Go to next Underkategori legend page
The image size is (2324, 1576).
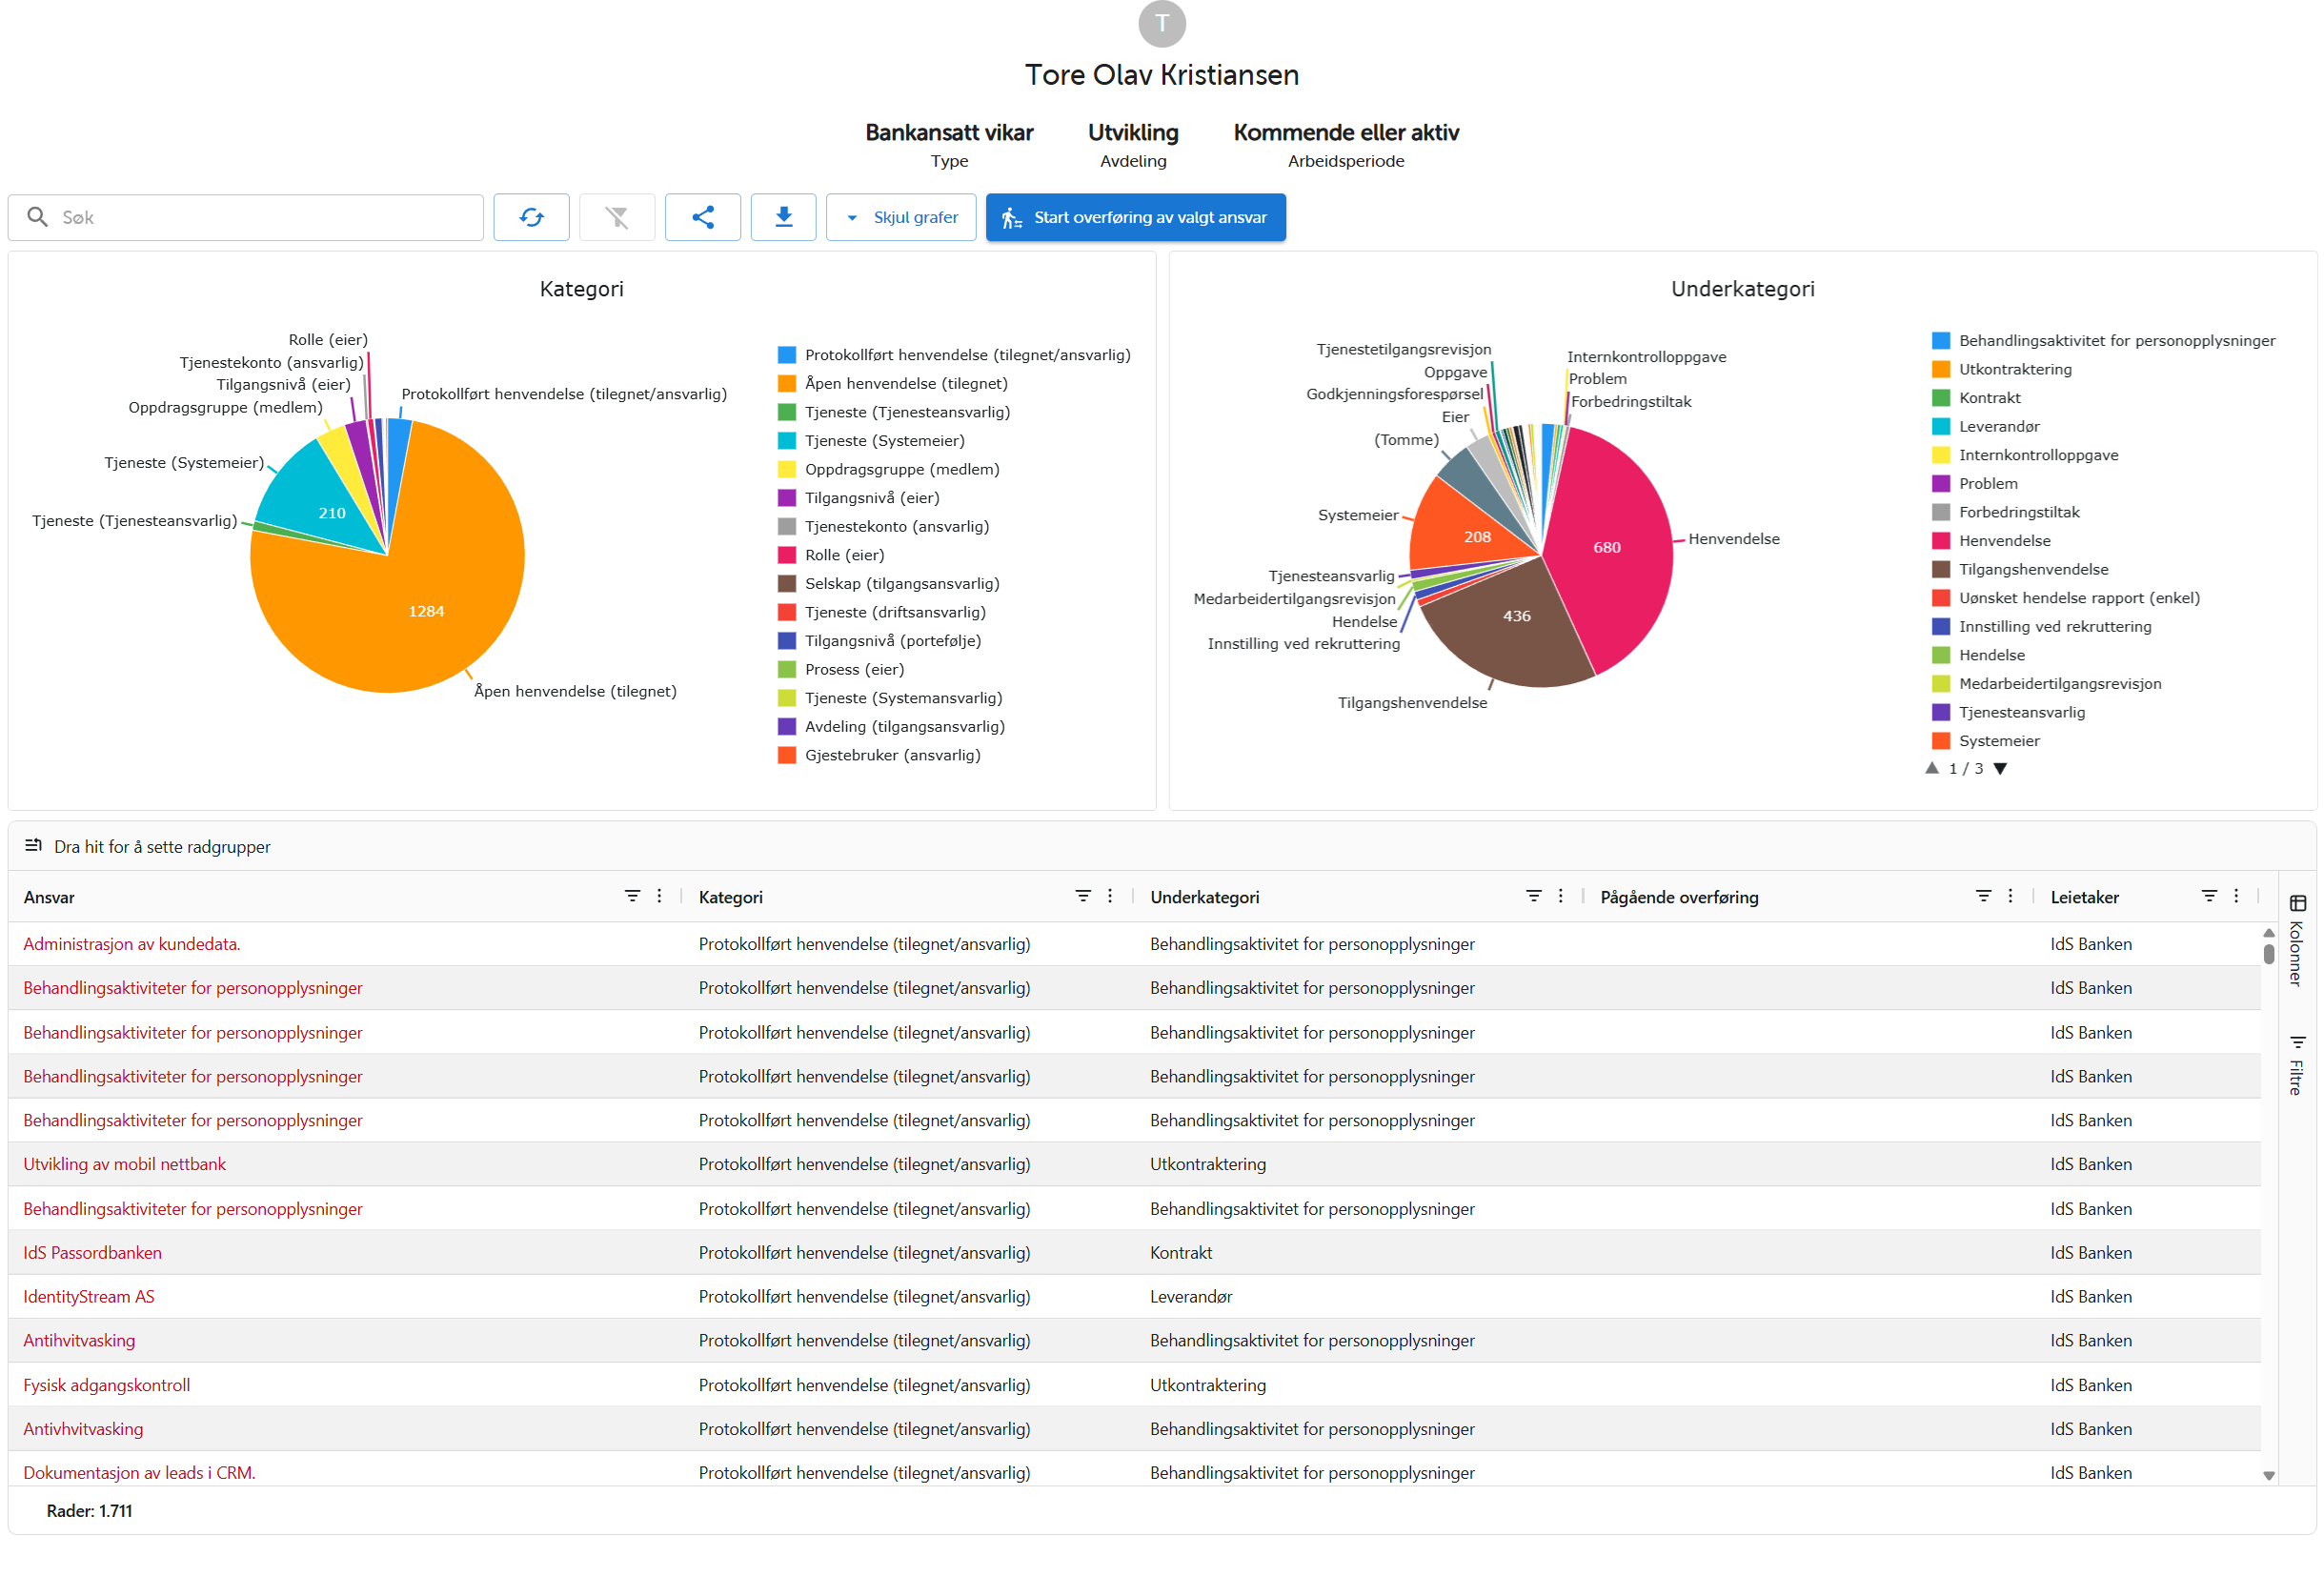pyautogui.click(x=1999, y=768)
